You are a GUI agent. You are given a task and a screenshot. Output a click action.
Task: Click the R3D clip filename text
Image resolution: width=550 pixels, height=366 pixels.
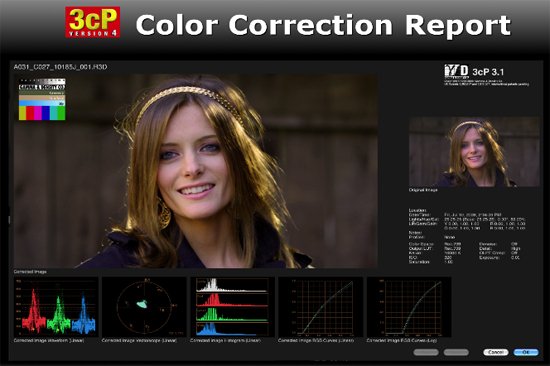point(60,67)
